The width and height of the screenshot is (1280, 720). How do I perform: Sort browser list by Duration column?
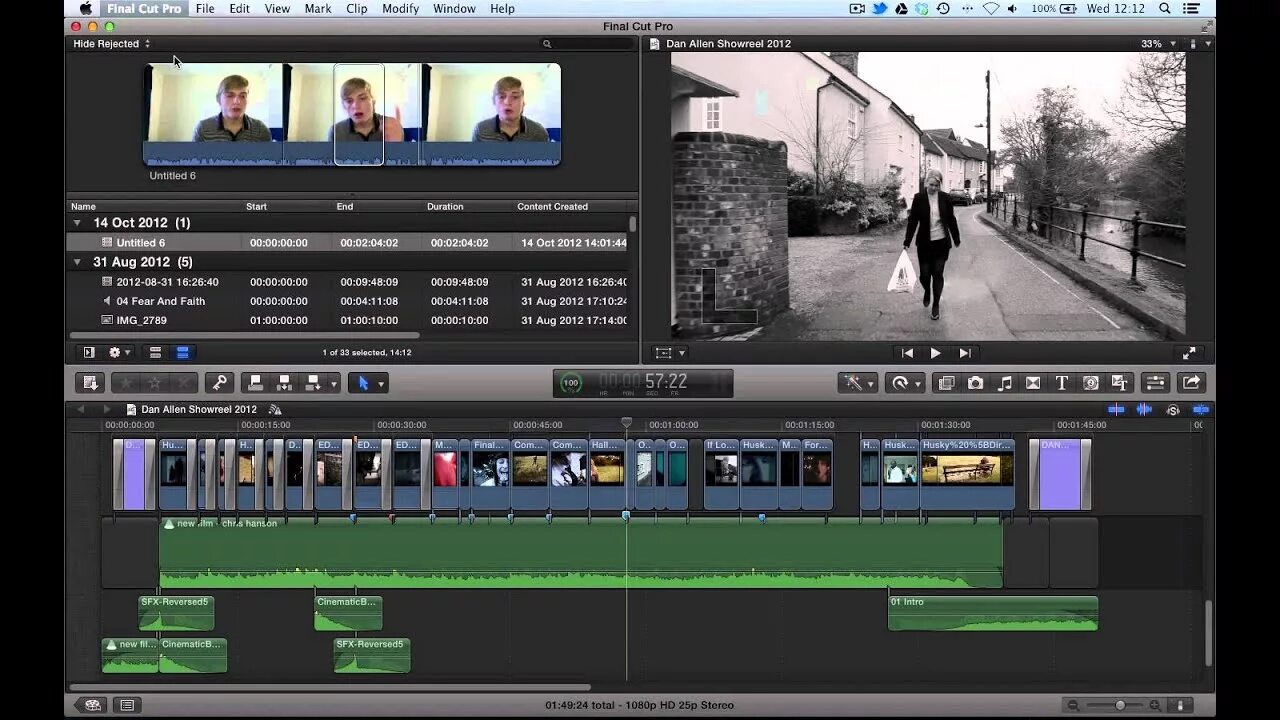[x=445, y=207]
